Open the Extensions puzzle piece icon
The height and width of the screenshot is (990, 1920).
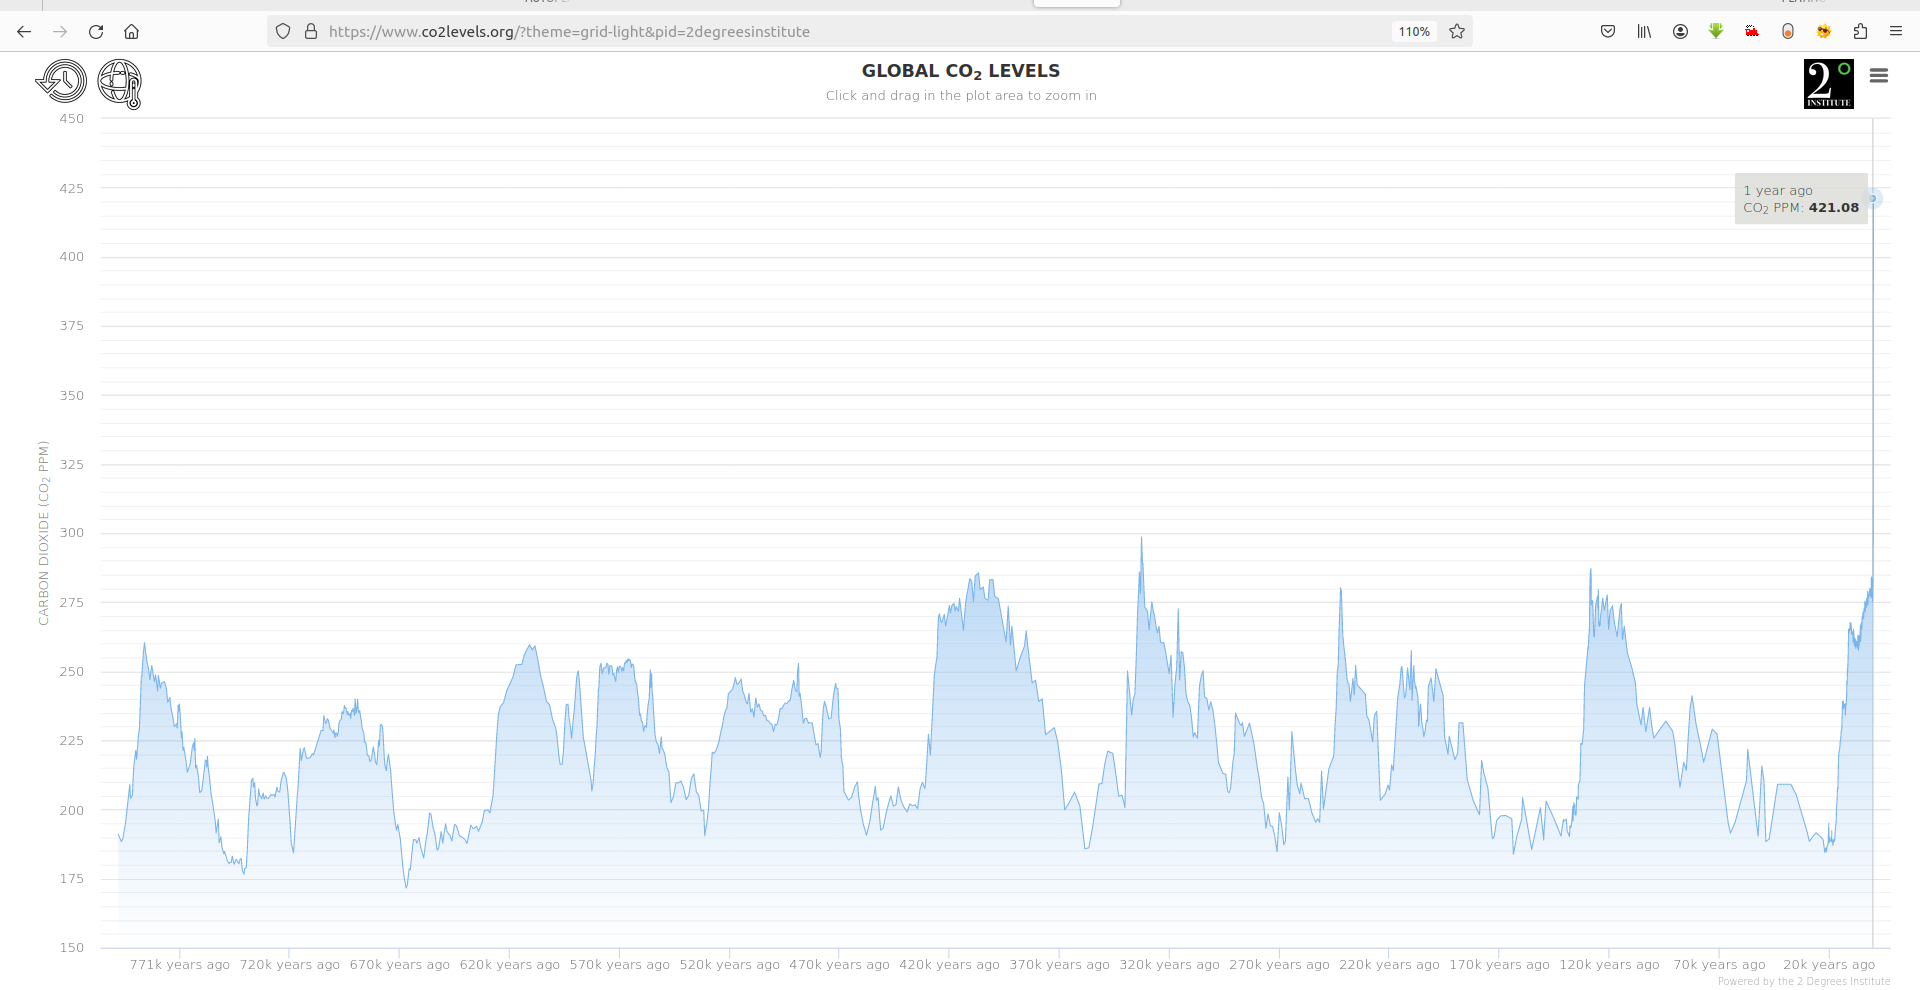(x=1860, y=31)
